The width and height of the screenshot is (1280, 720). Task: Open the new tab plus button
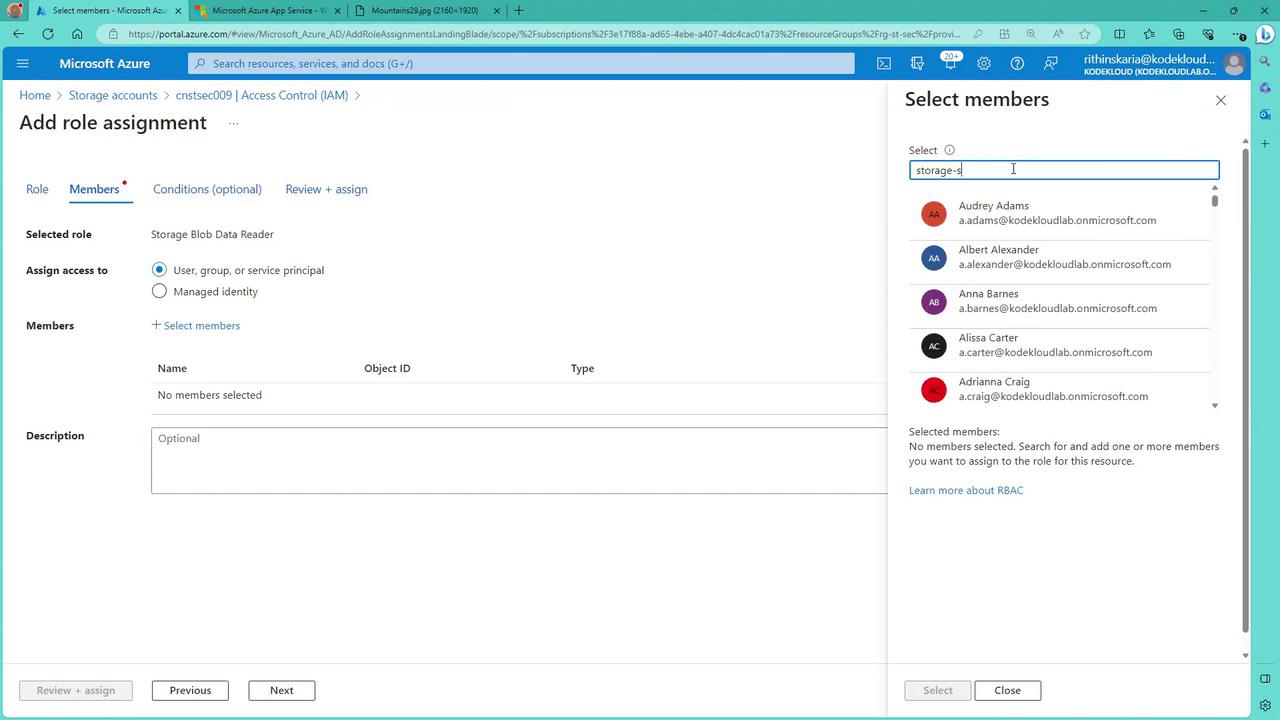pyautogui.click(x=518, y=11)
